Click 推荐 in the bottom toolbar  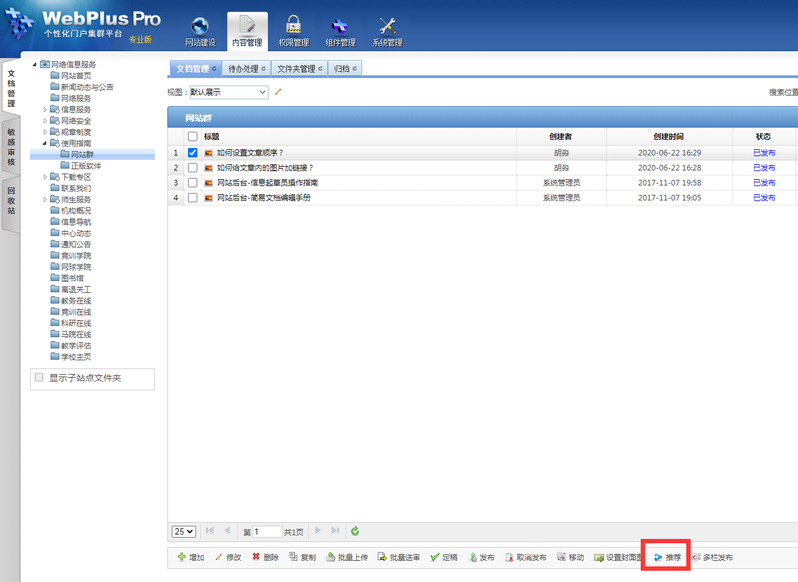click(x=667, y=557)
